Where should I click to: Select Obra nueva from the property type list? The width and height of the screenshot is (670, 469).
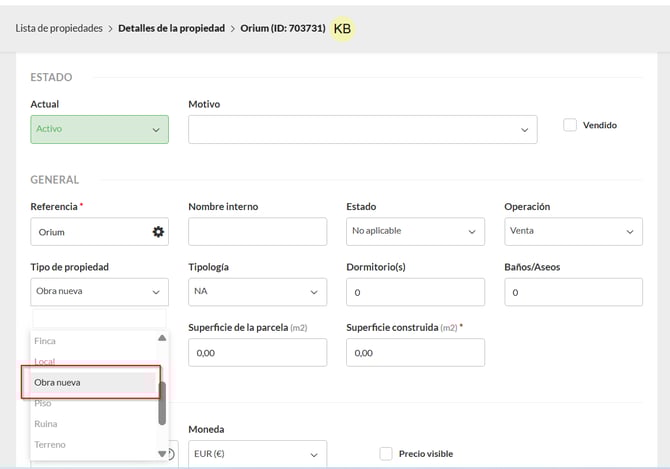[x=90, y=382]
